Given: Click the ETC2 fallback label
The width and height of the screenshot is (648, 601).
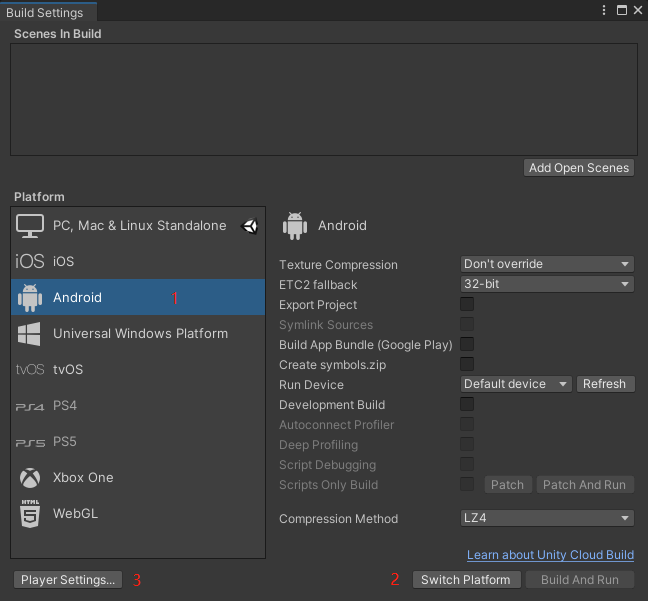Looking at the screenshot, I should pyautogui.click(x=318, y=285).
